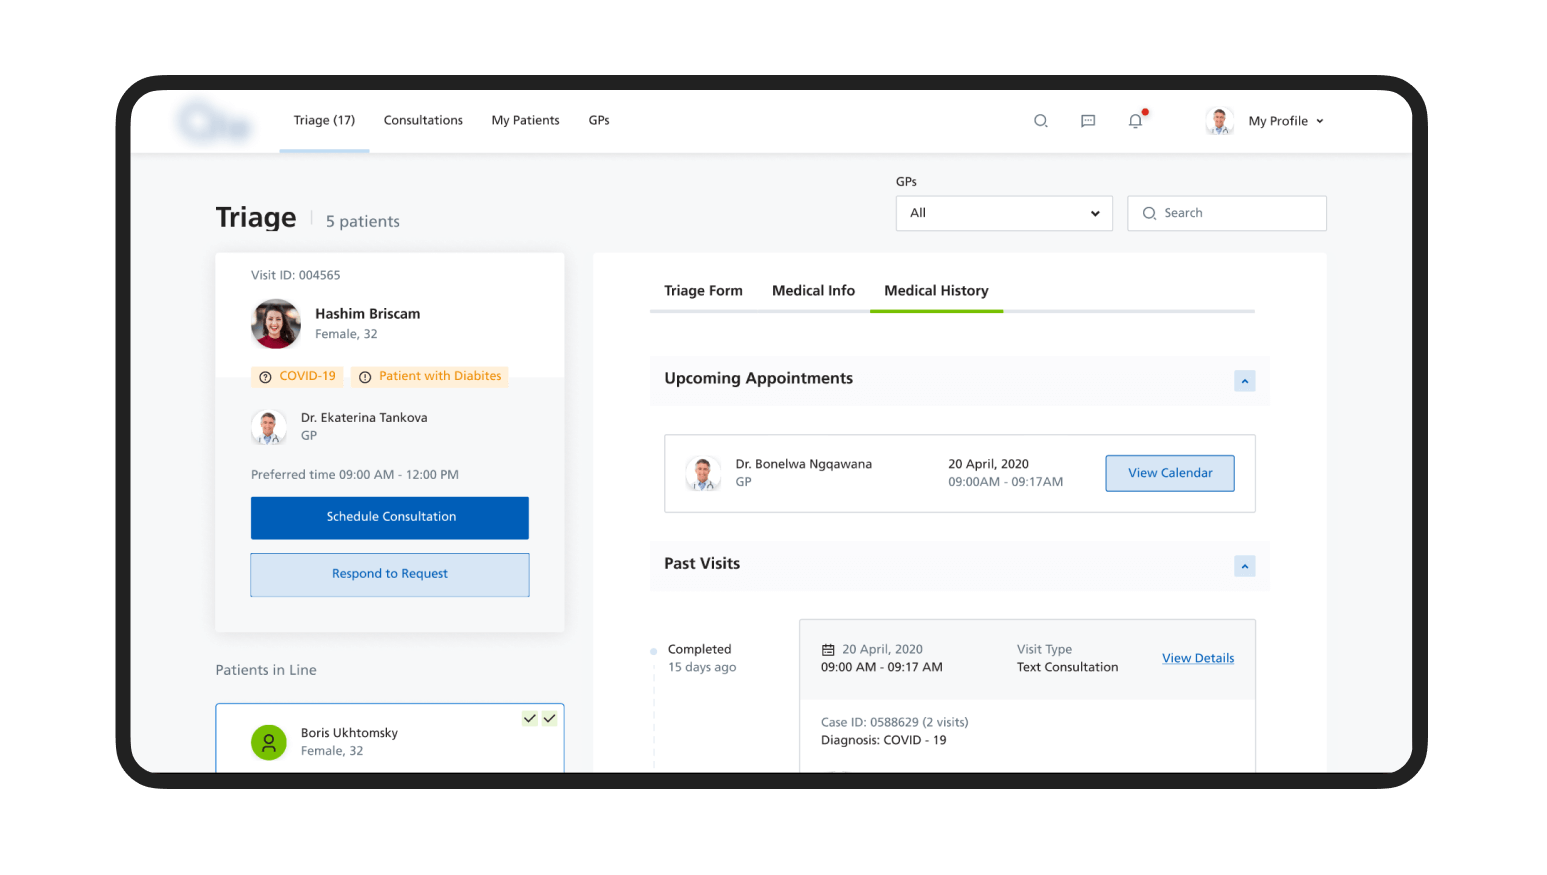This screenshot has height=875, width=1547.
Task: Open Dr. Bonelwa Ngqawana's profile picture
Action: [x=703, y=473]
